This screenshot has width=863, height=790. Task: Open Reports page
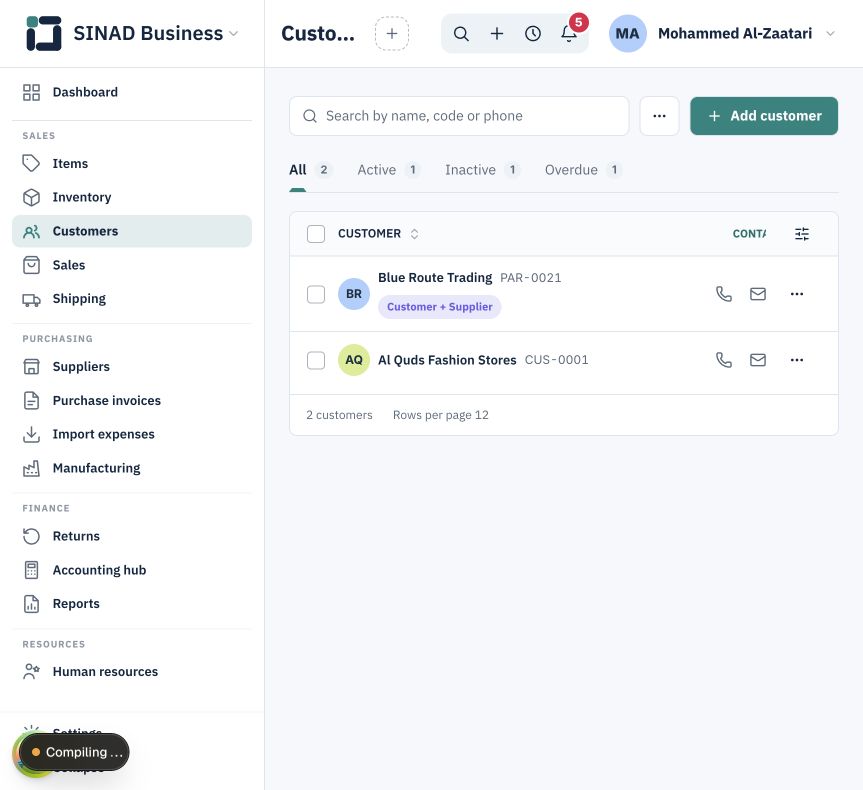[132, 604]
